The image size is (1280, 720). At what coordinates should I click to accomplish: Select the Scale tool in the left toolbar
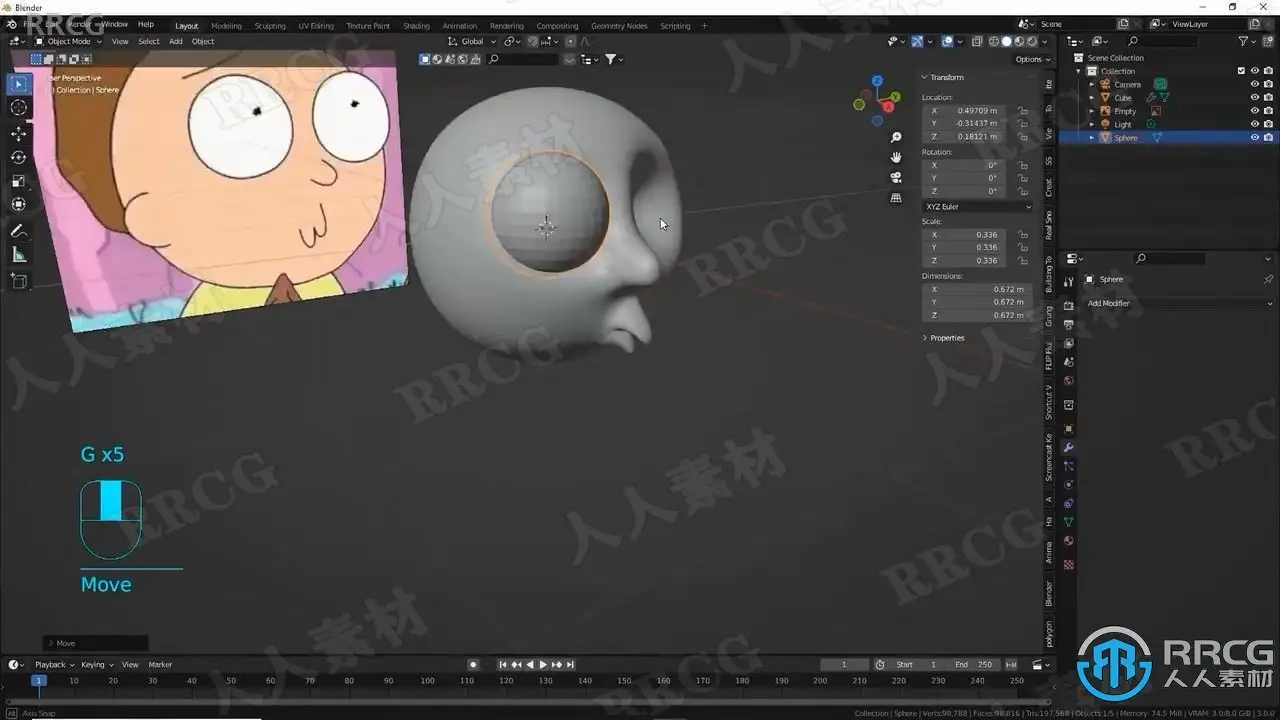pyautogui.click(x=19, y=181)
